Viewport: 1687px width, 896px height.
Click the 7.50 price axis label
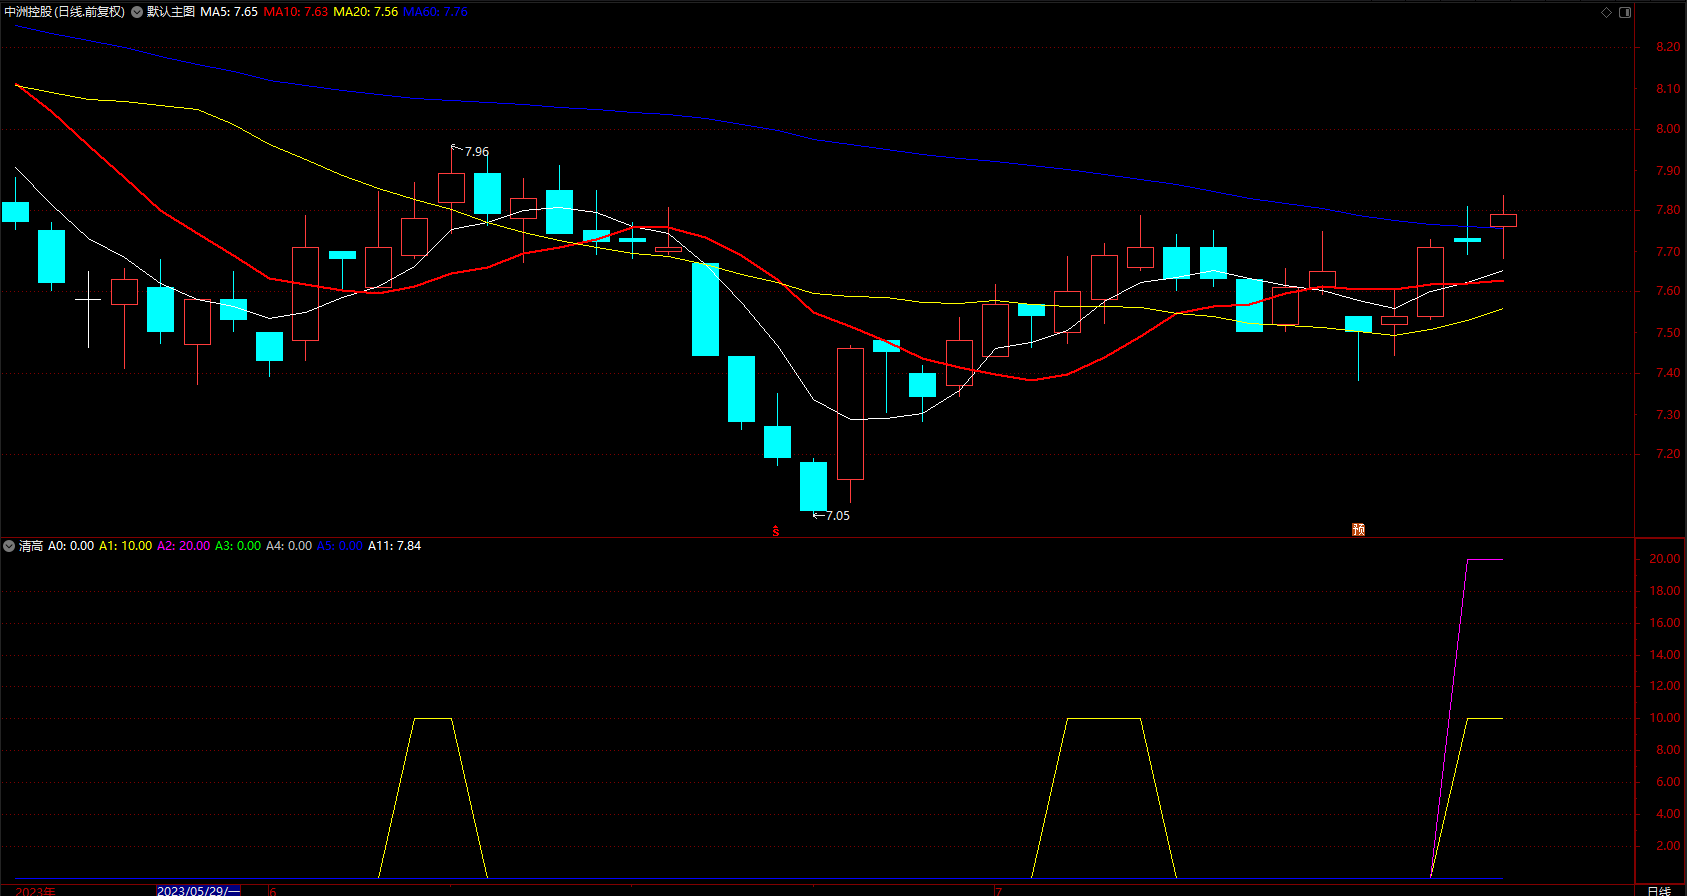tap(1668, 333)
